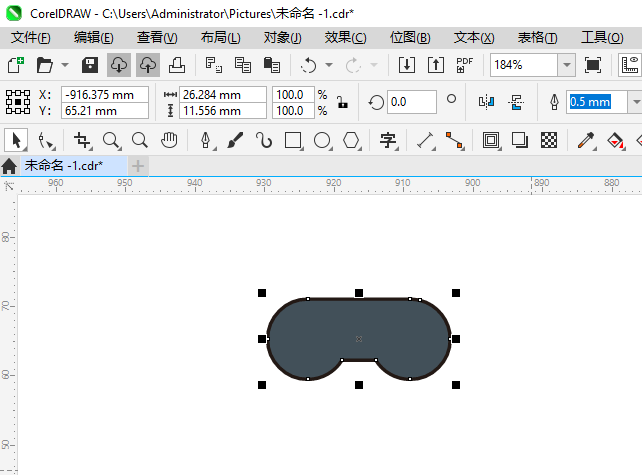Click the Redo arrow icon

[353, 65]
